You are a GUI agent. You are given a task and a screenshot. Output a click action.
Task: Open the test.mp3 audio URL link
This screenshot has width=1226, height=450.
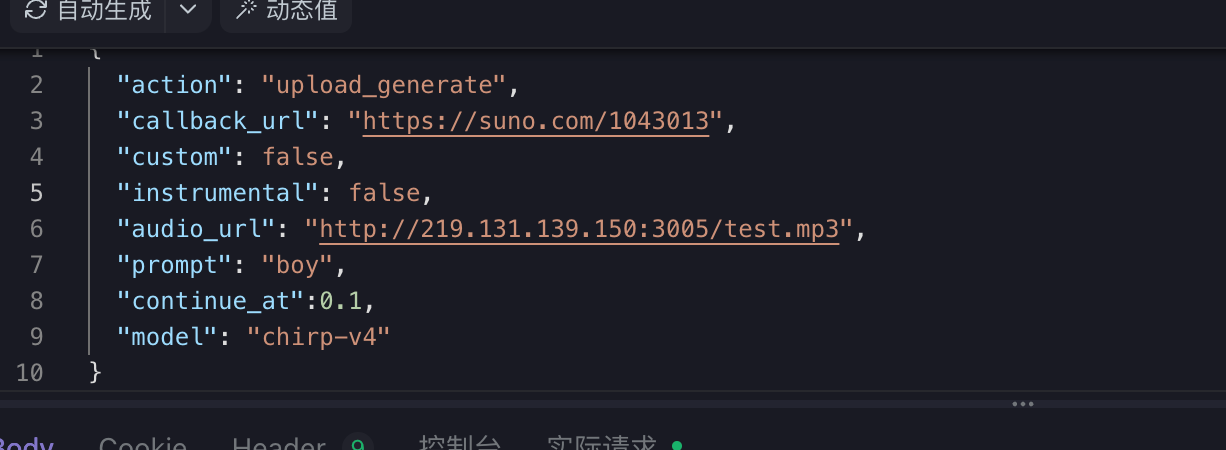(578, 229)
